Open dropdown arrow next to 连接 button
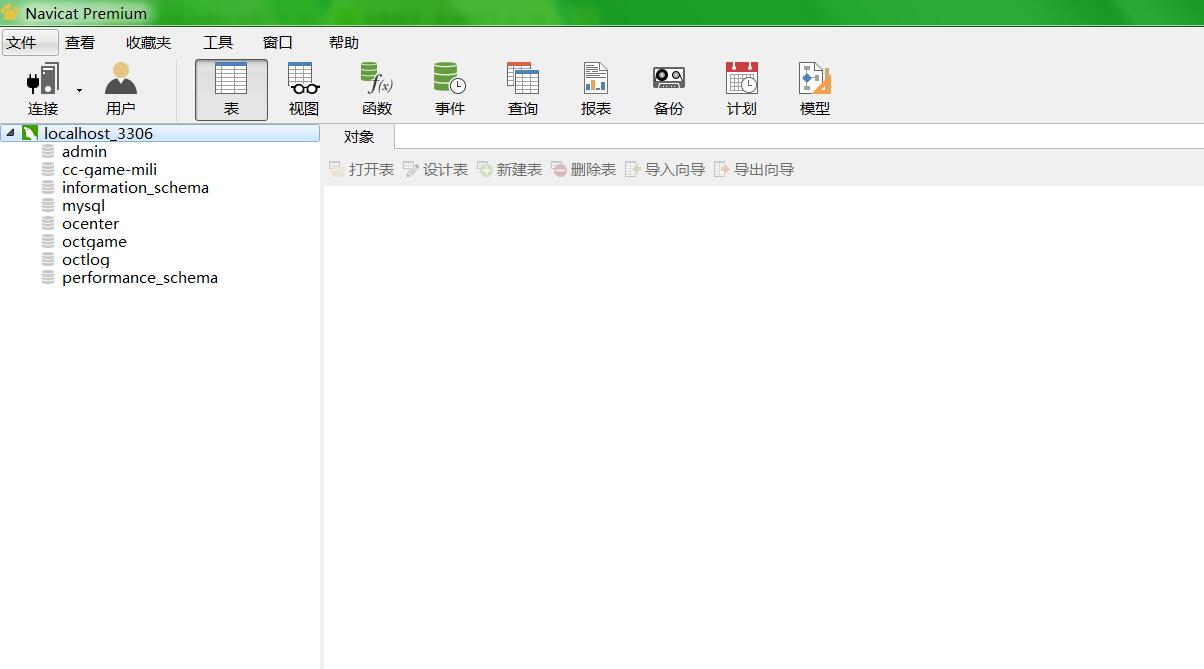Screen dimensions: 1204x669 (x=79, y=91)
